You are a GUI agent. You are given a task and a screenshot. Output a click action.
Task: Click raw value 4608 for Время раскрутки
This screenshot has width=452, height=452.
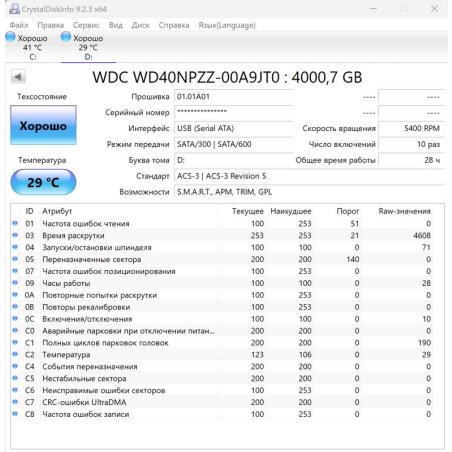(422, 236)
